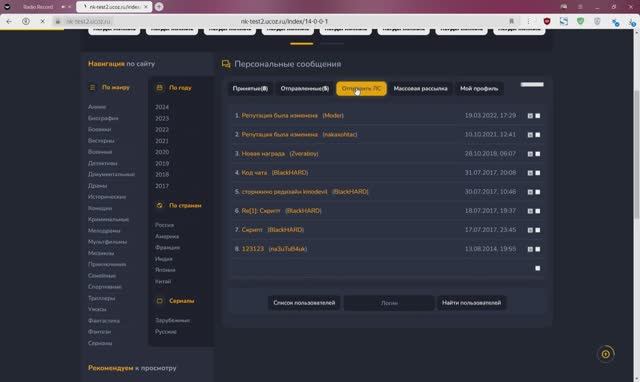The height and width of the screenshot is (382, 640).
Task: Click the 'По году' calendar icon
Action: 160,87
